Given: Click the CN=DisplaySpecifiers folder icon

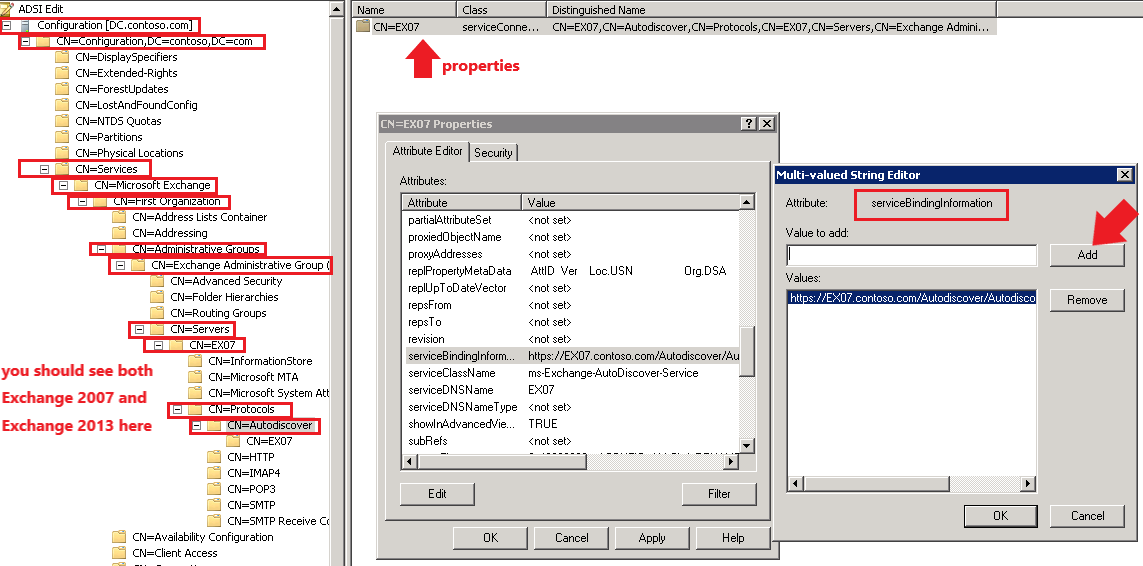Looking at the screenshot, I should coord(62,57).
